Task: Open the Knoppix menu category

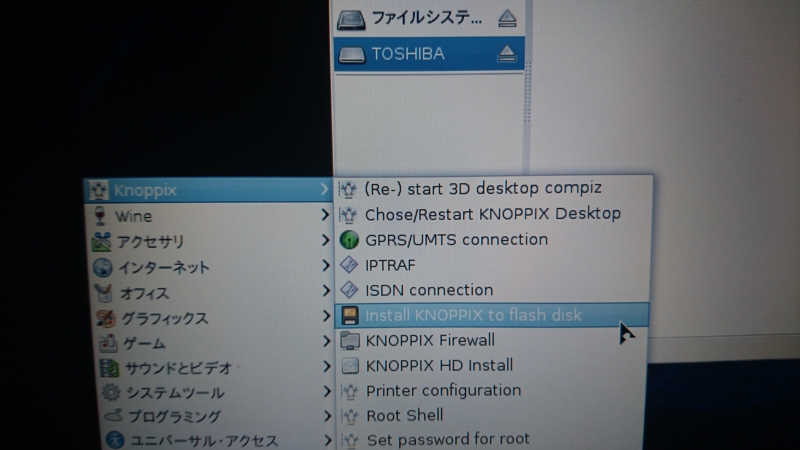Action: [208, 190]
